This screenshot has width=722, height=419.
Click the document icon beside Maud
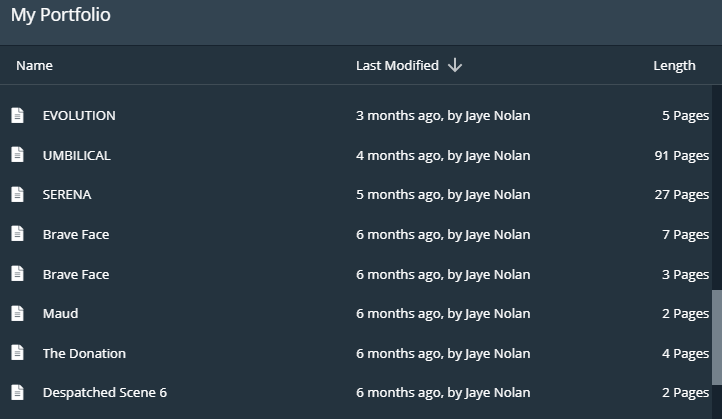tap(17, 313)
